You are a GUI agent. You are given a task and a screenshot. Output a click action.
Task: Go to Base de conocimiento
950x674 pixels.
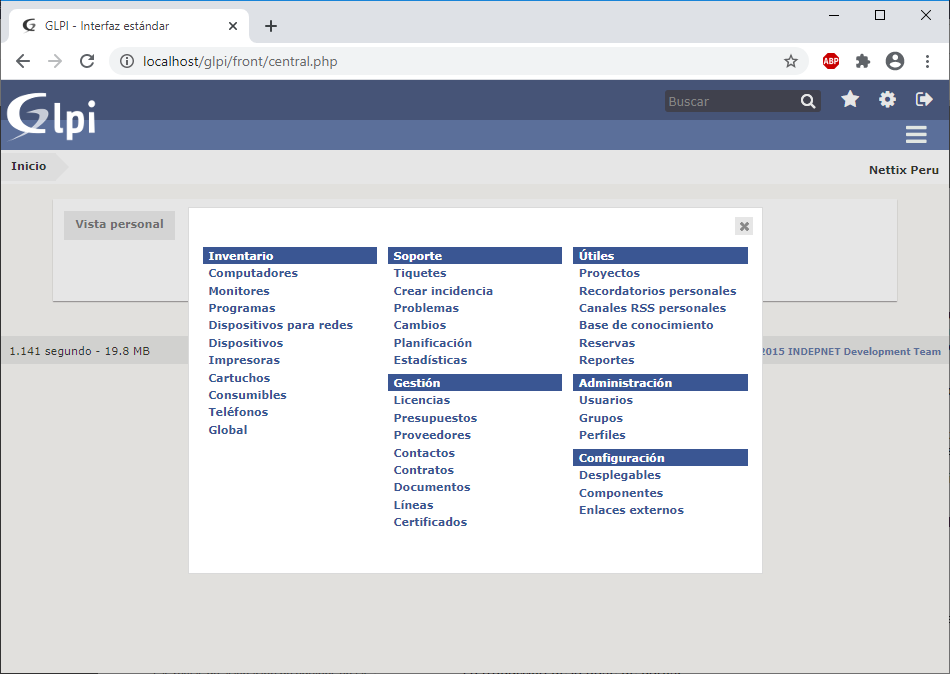(646, 325)
